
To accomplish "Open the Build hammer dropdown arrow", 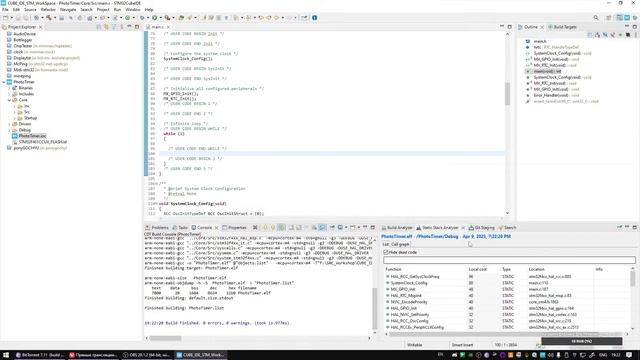I will coord(54,18).
